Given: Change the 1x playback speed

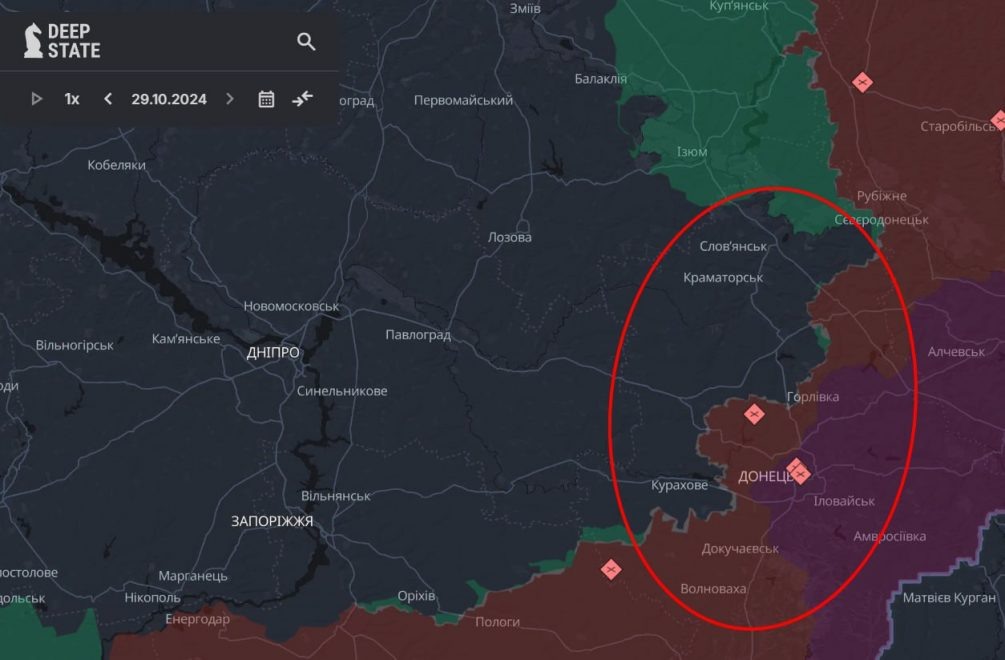Looking at the screenshot, I should (71, 99).
